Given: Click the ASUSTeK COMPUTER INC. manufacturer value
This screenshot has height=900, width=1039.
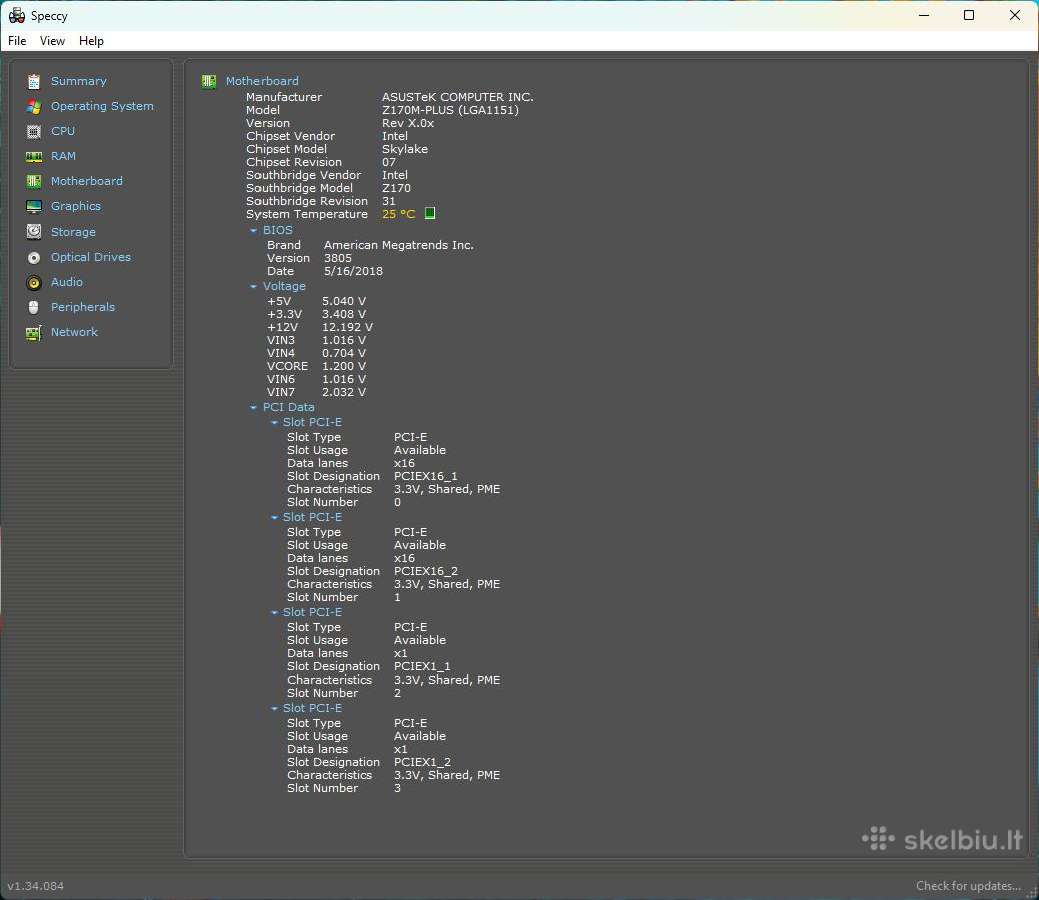Looking at the screenshot, I should (457, 97).
